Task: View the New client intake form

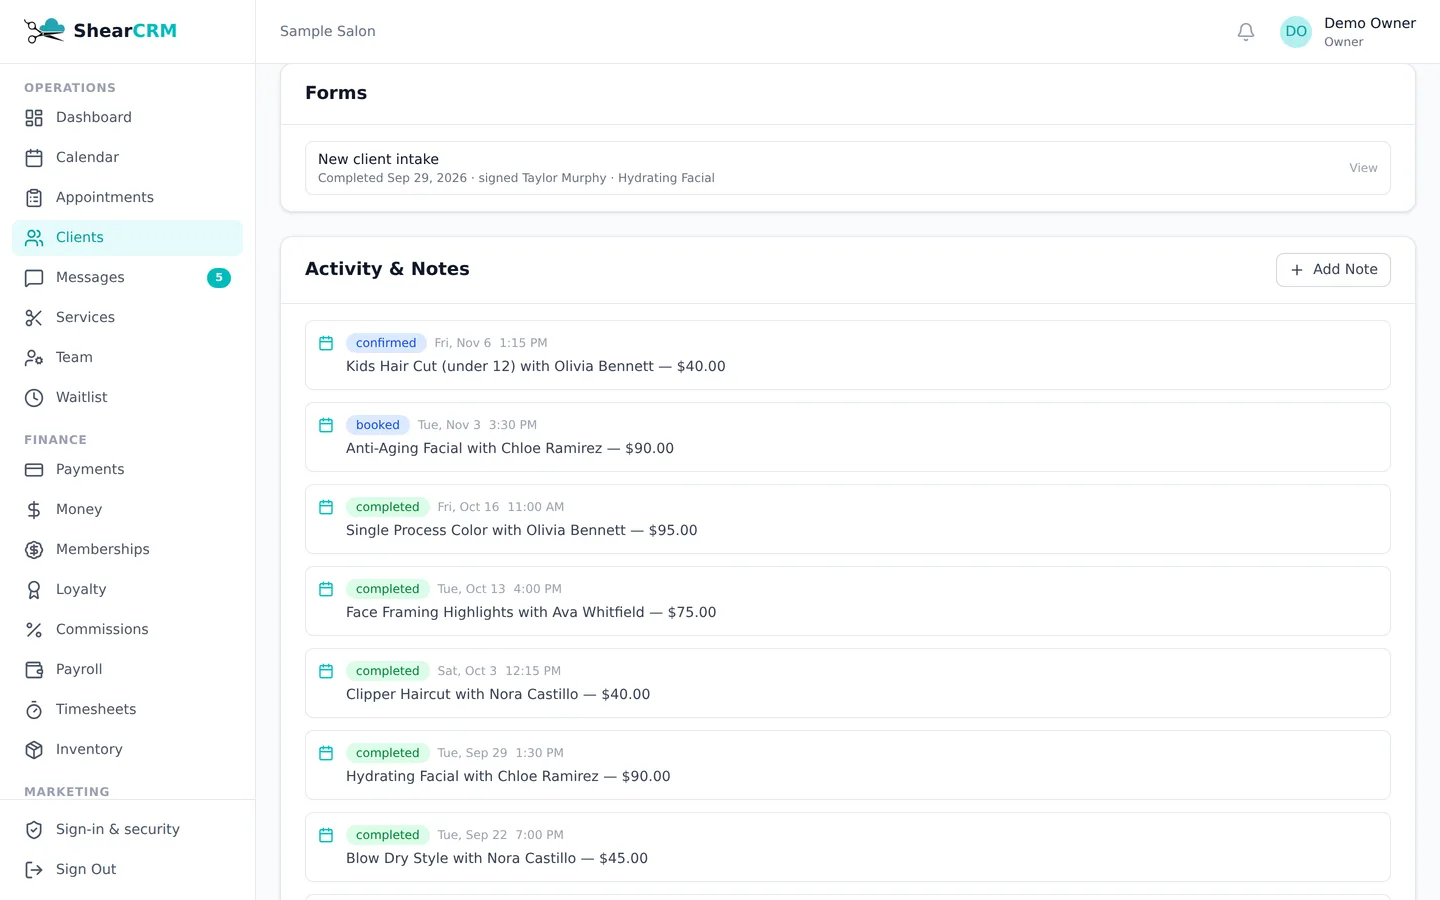Action: [1363, 168]
